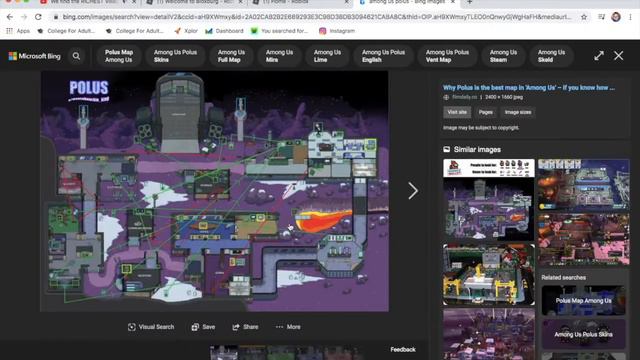Open first 'College For Adult...' bookmark
This screenshot has width=640, height=360.
(x=66, y=31)
